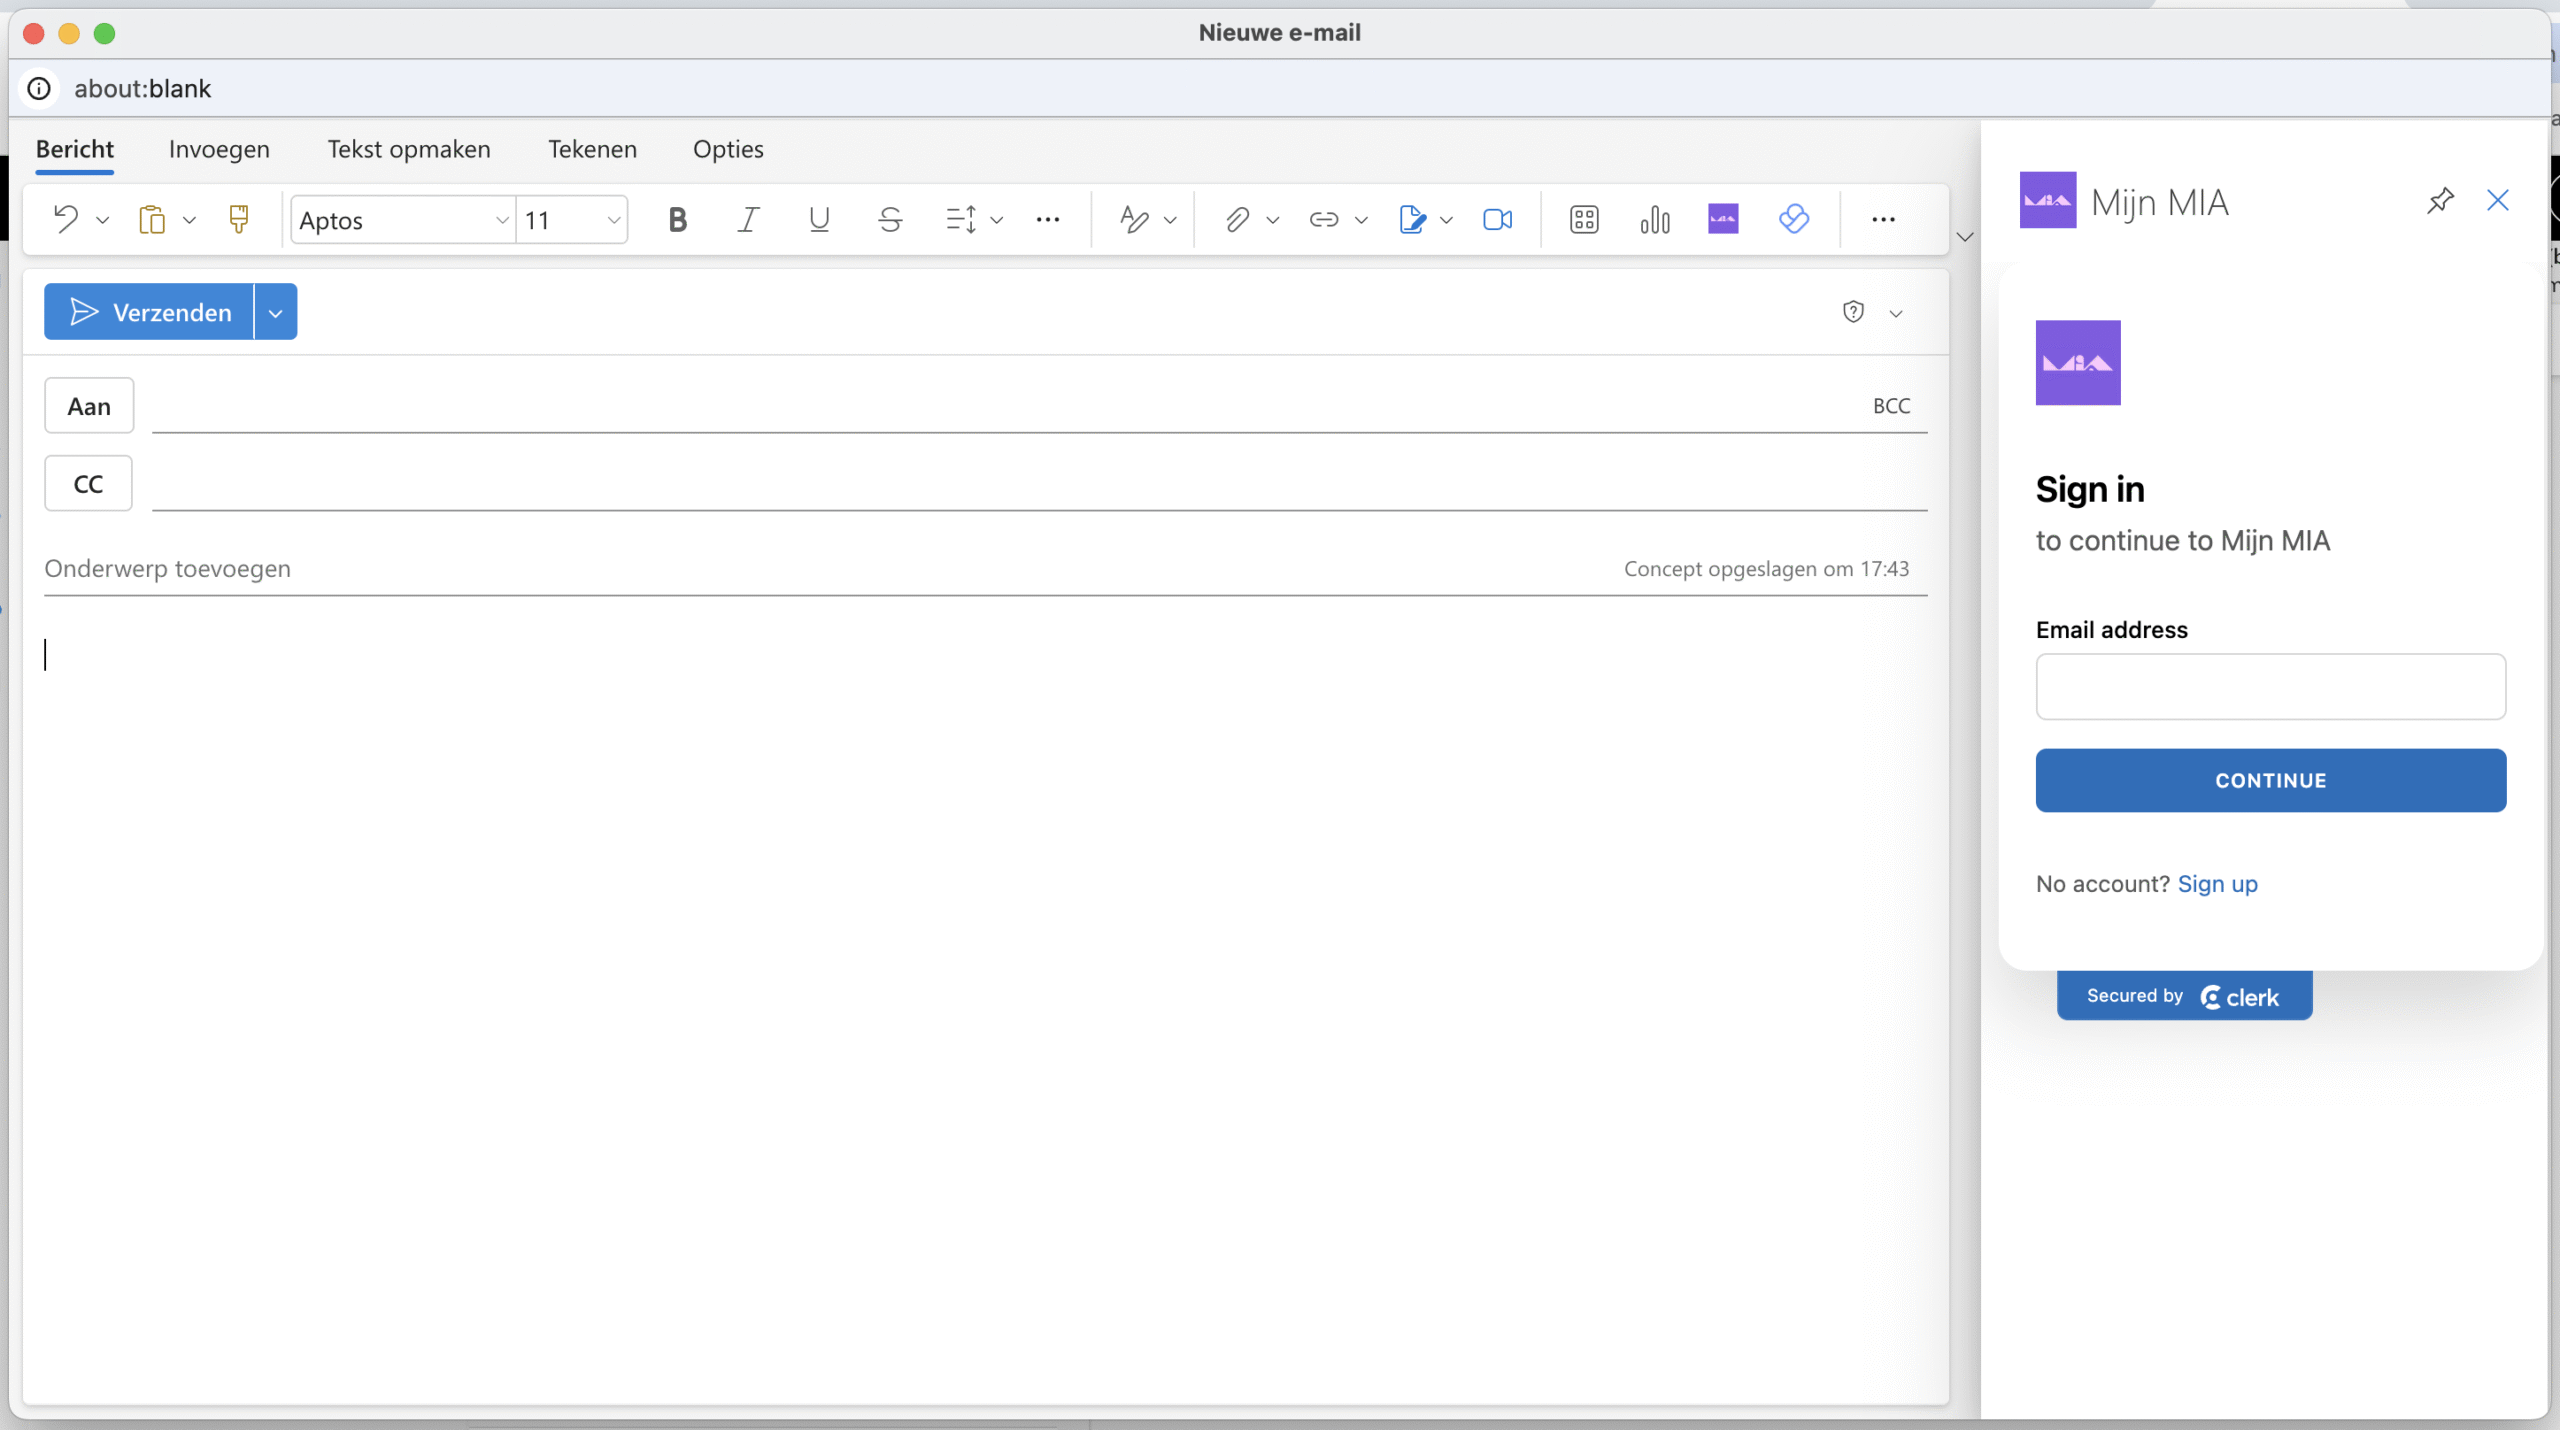
Task: Click the Email address input field
Action: click(x=2270, y=687)
